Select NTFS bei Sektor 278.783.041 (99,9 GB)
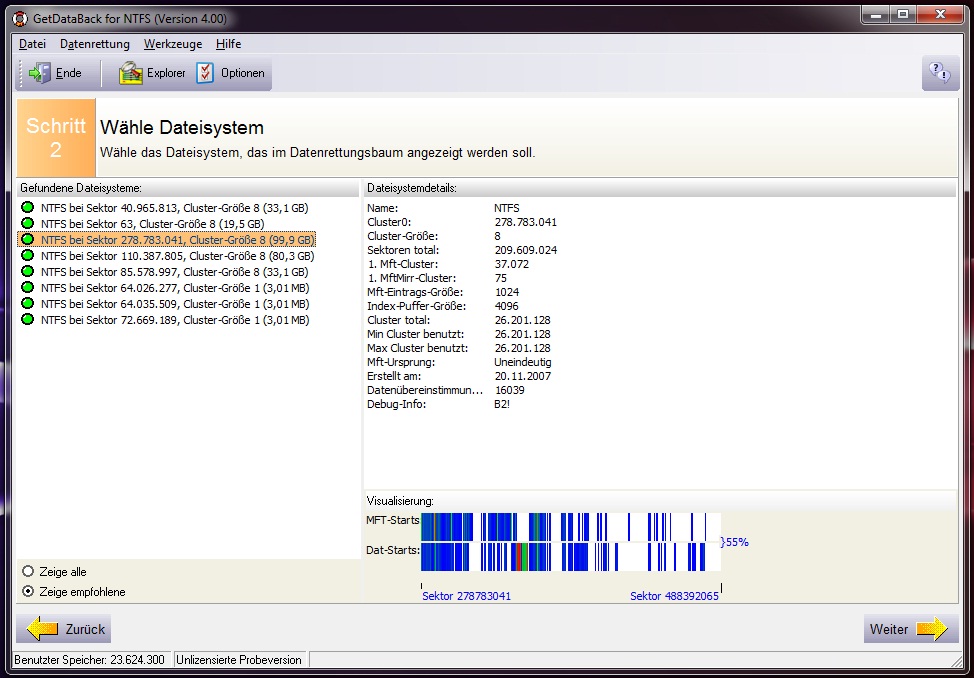Viewport: 974px width, 678px height. (178, 240)
